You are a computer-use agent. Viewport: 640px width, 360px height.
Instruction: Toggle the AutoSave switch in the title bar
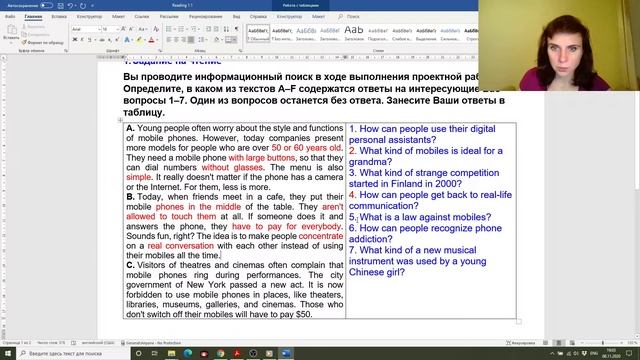pyautogui.click(x=46, y=6)
